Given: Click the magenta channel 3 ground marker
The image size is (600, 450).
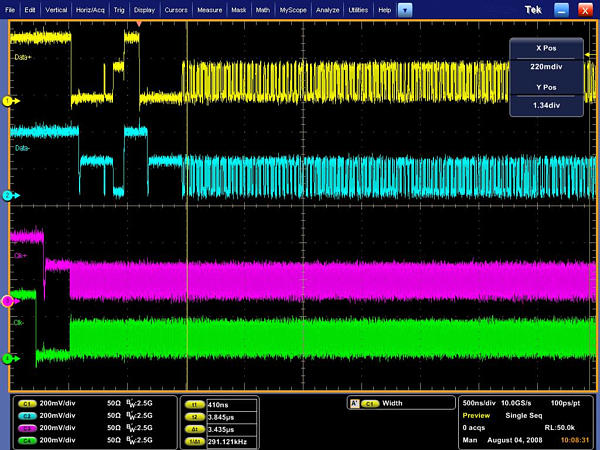Looking at the screenshot, I should (7, 300).
